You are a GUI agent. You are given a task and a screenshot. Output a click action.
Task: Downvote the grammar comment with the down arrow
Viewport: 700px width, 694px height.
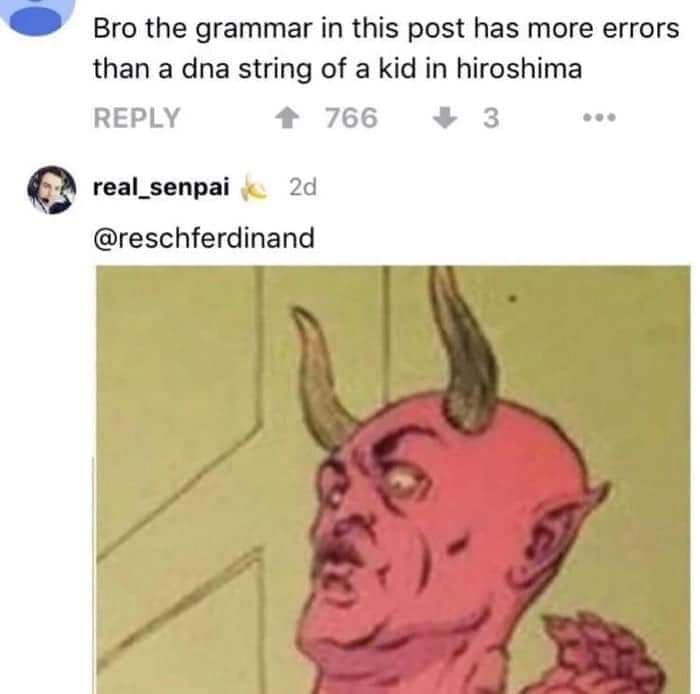coord(445,118)
